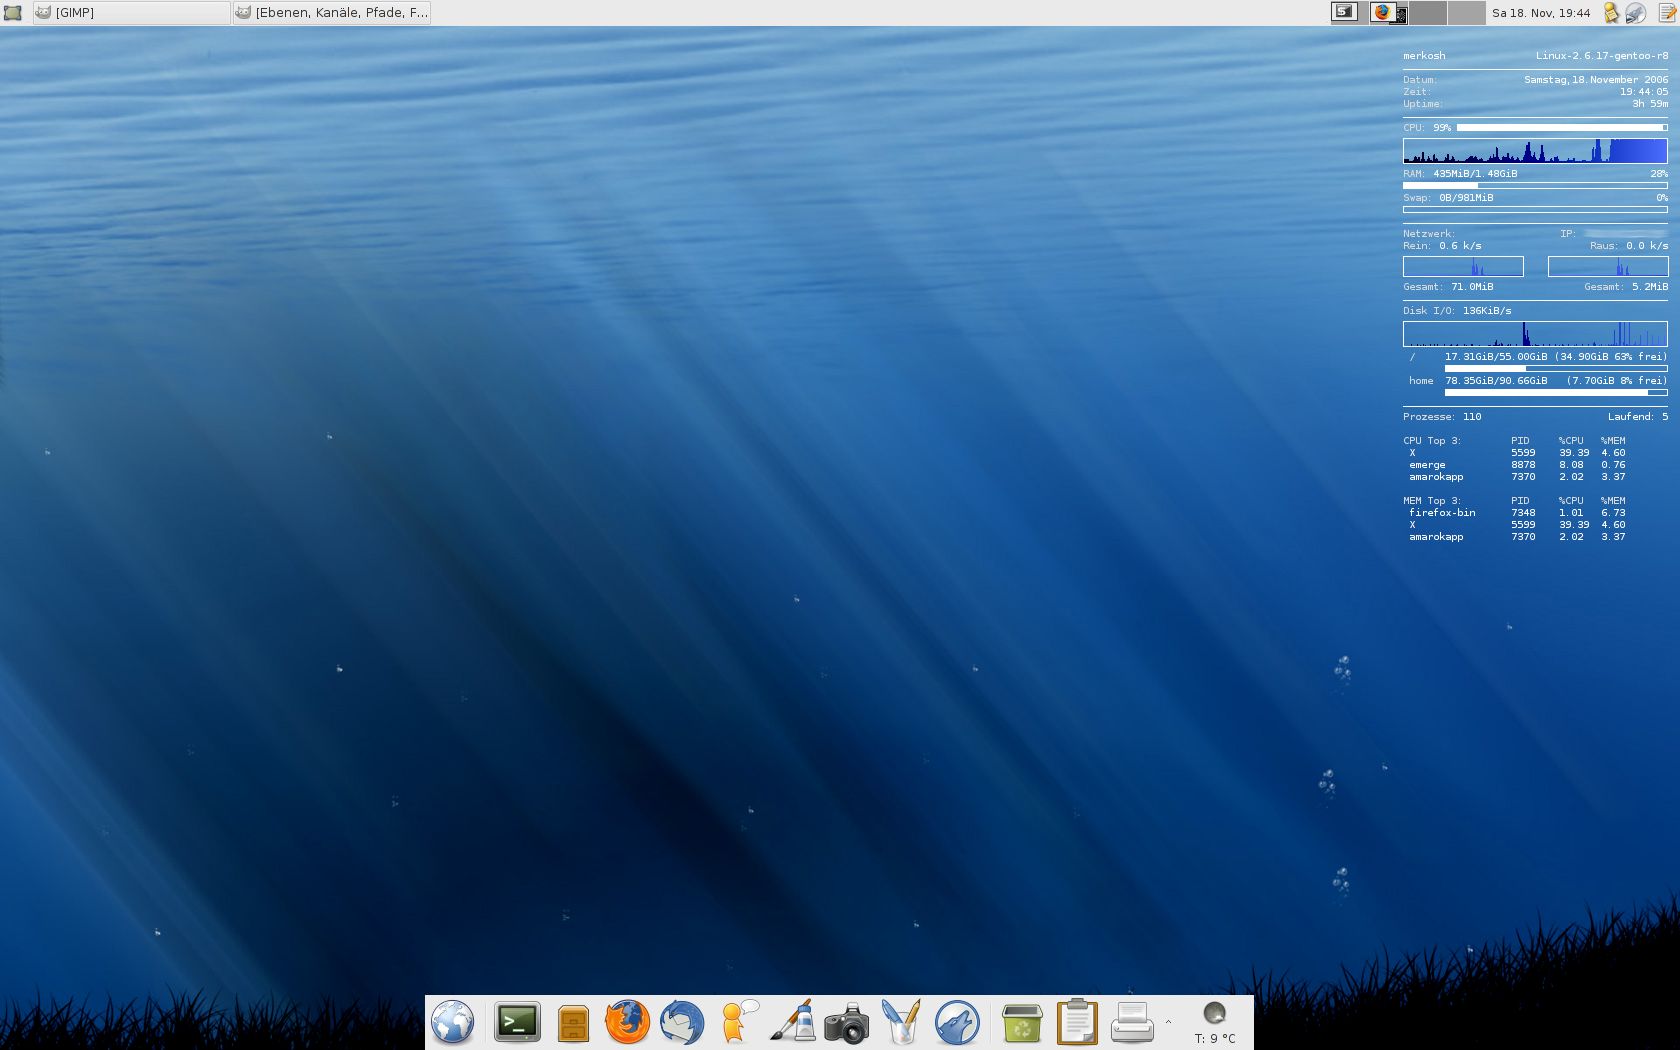Open the main menu icon at the top-left corner
This screenshot has width=1680, height=1050.
(13, 13)
